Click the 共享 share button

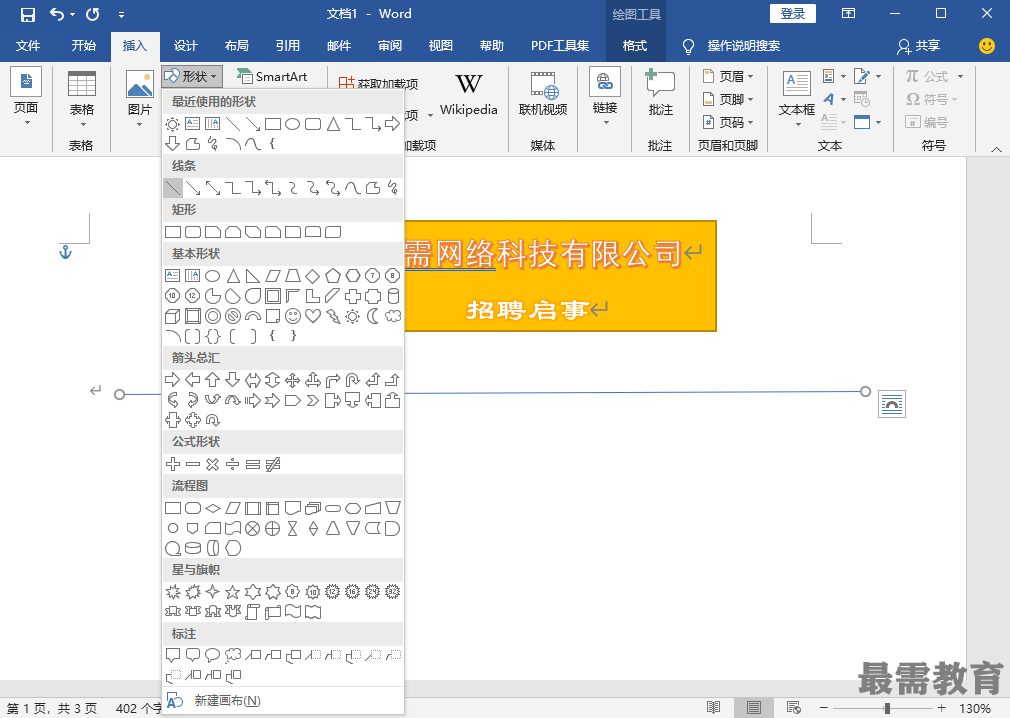tap(919, 46)
